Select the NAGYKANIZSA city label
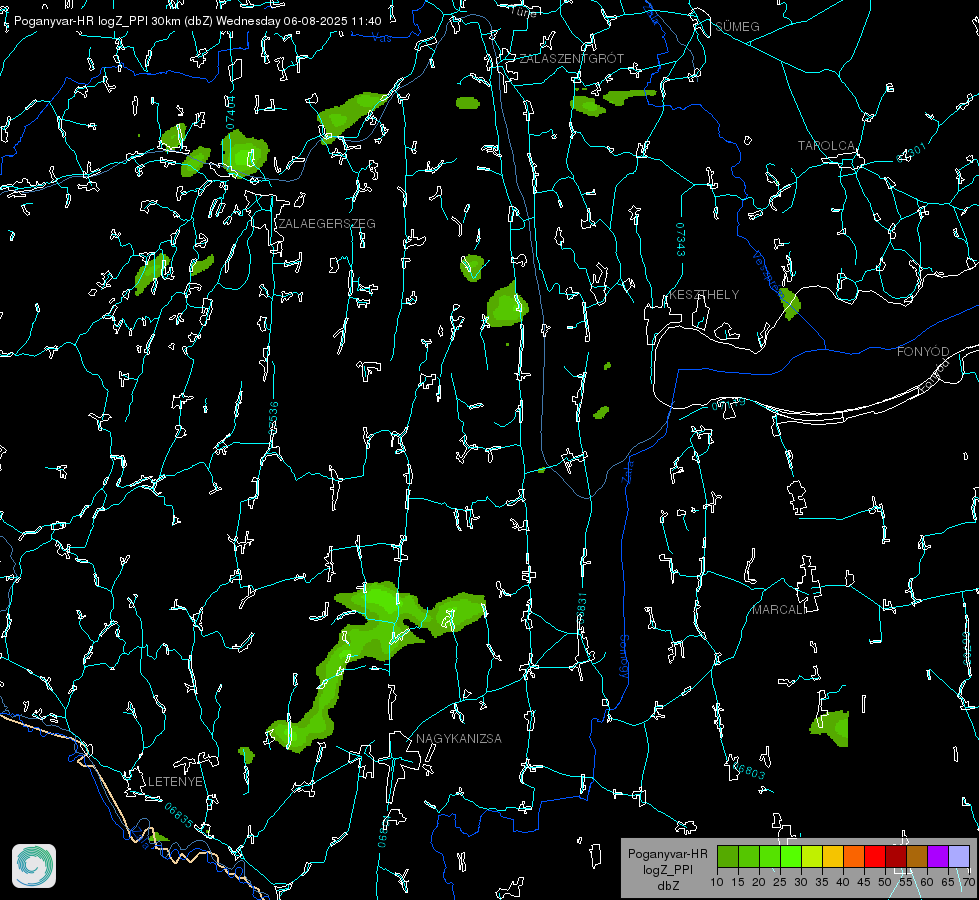This screenshot has height=900, width=979. click(x=458, y=738)
